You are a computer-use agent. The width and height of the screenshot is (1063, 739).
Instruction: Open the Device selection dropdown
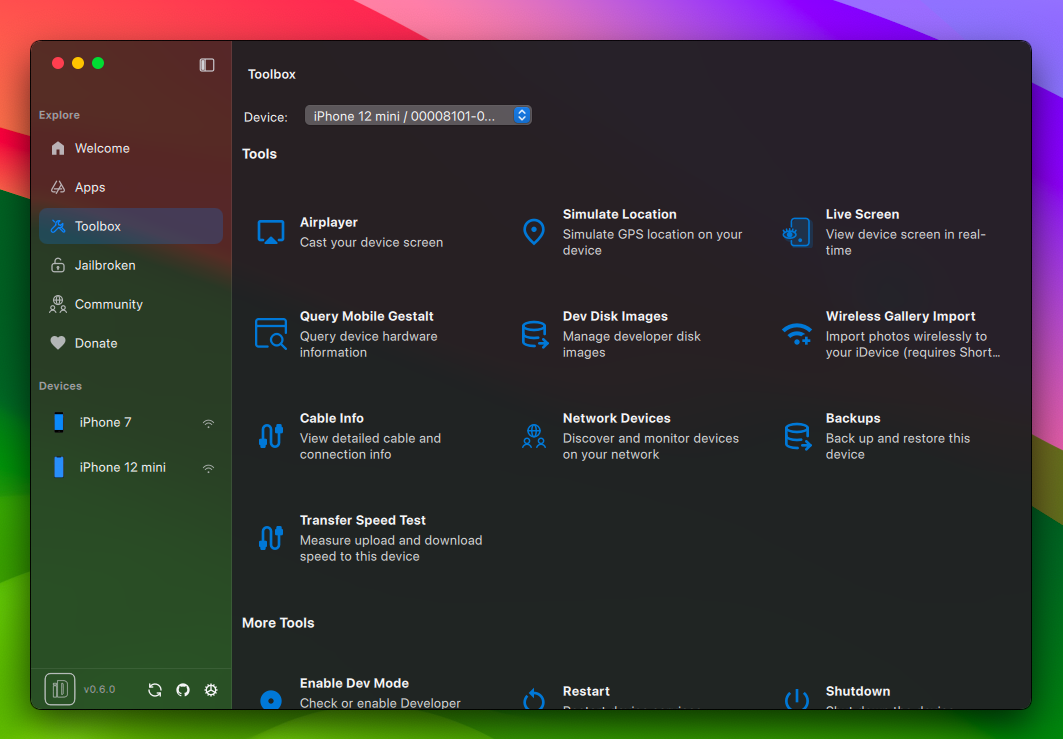(418, 116)
